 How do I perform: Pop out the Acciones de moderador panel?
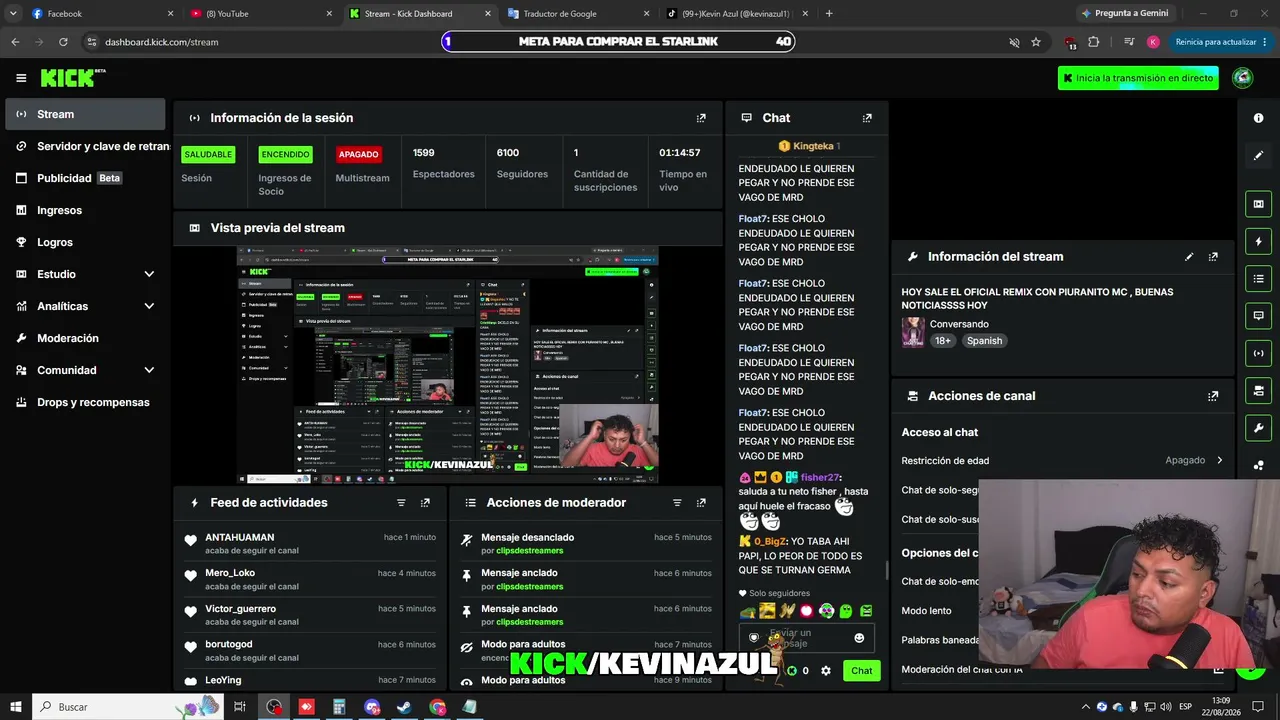tap(701, 503)
